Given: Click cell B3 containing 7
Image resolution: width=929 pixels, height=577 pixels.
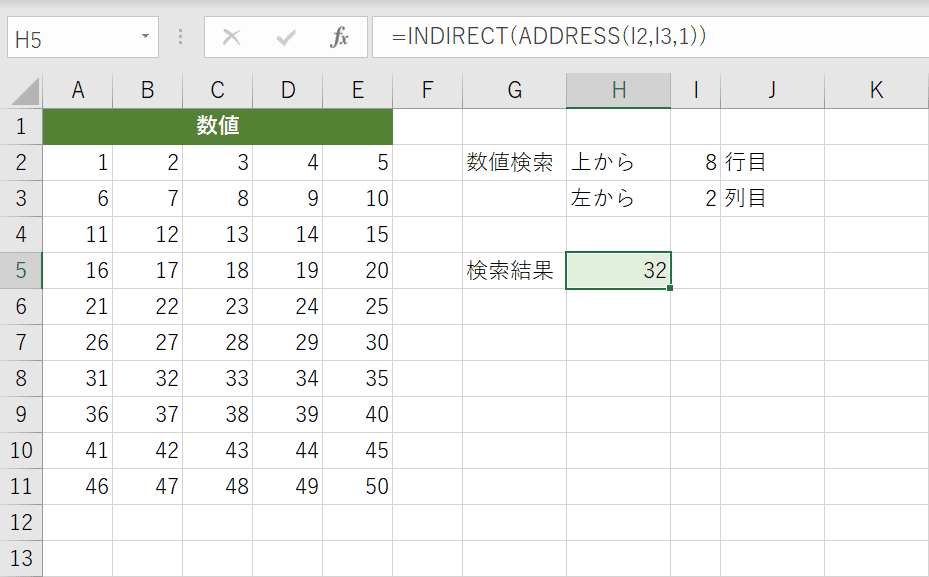Looking at the screenshot, I should (148, 198).
